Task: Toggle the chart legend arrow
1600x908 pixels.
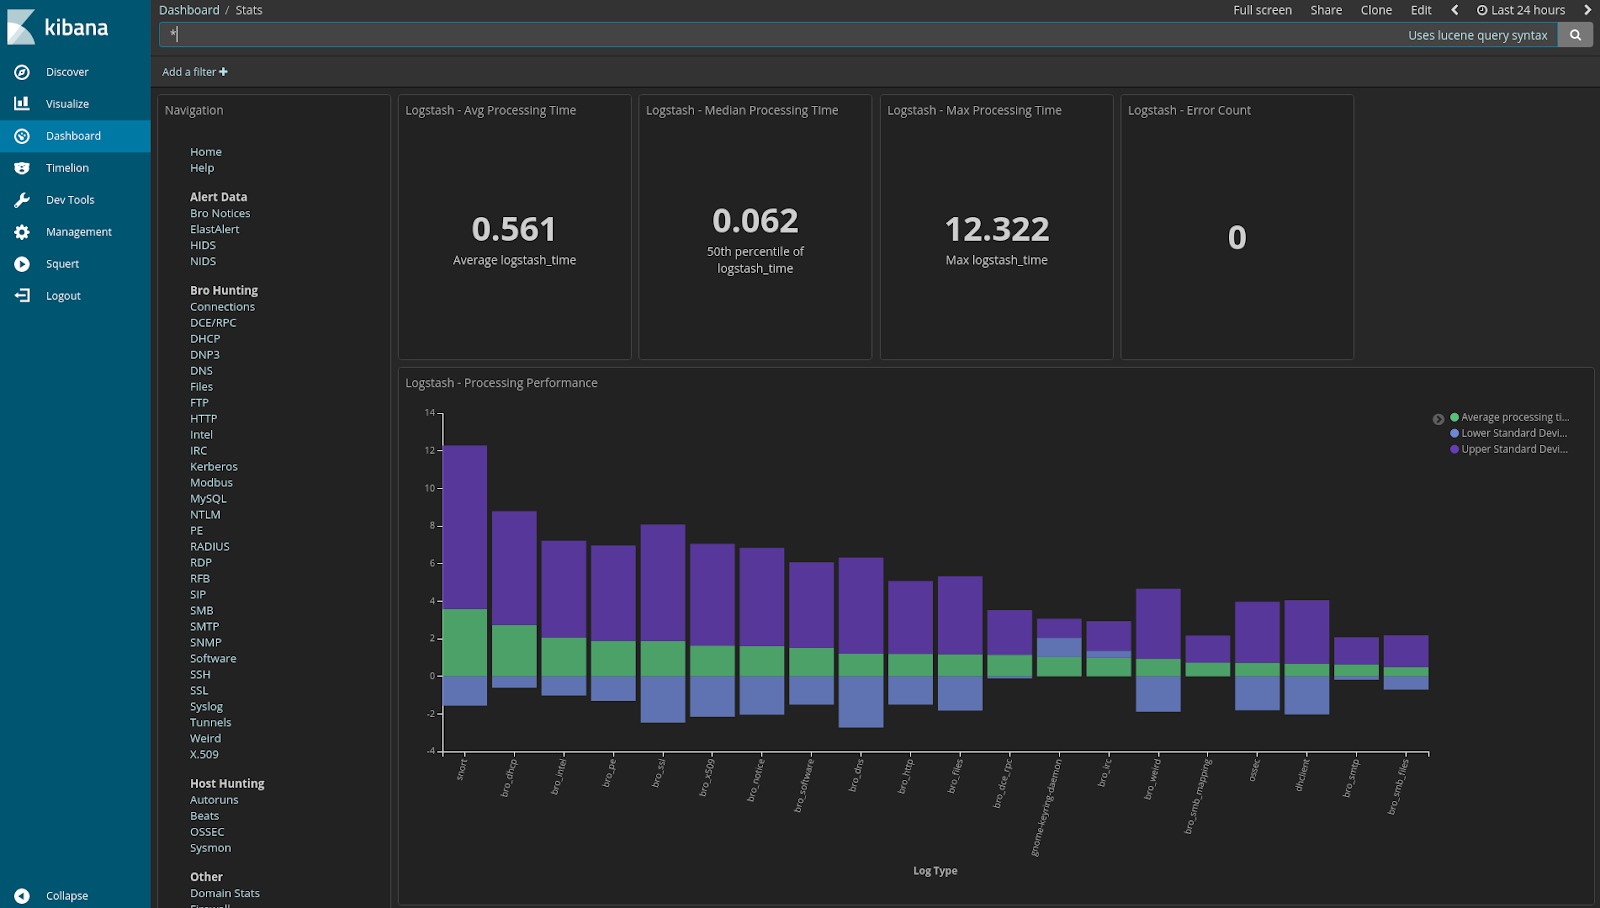Action: coord(1438,420)
